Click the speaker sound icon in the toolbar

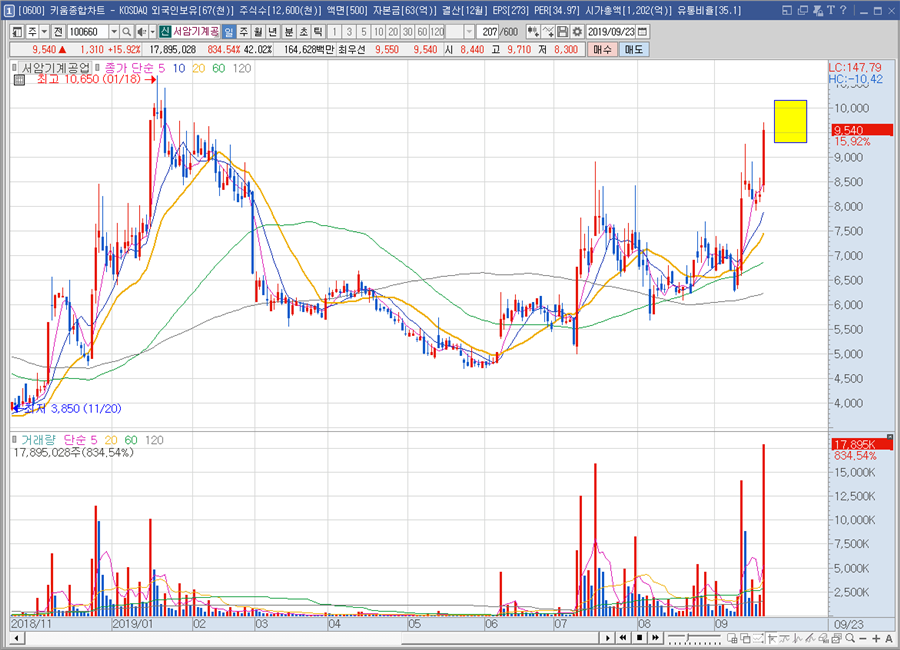tap(141, 32)
